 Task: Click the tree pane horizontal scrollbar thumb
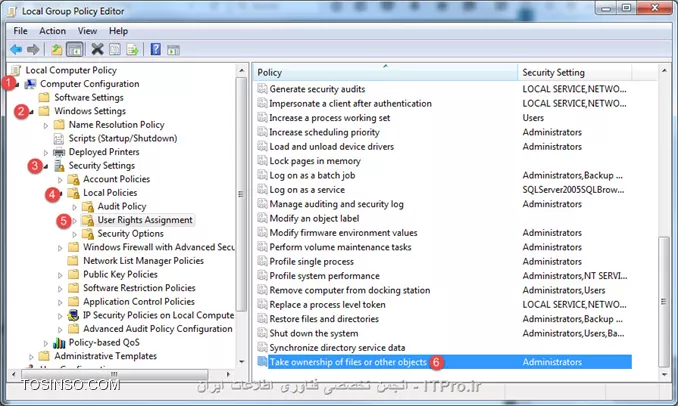(x=114, y=374)
